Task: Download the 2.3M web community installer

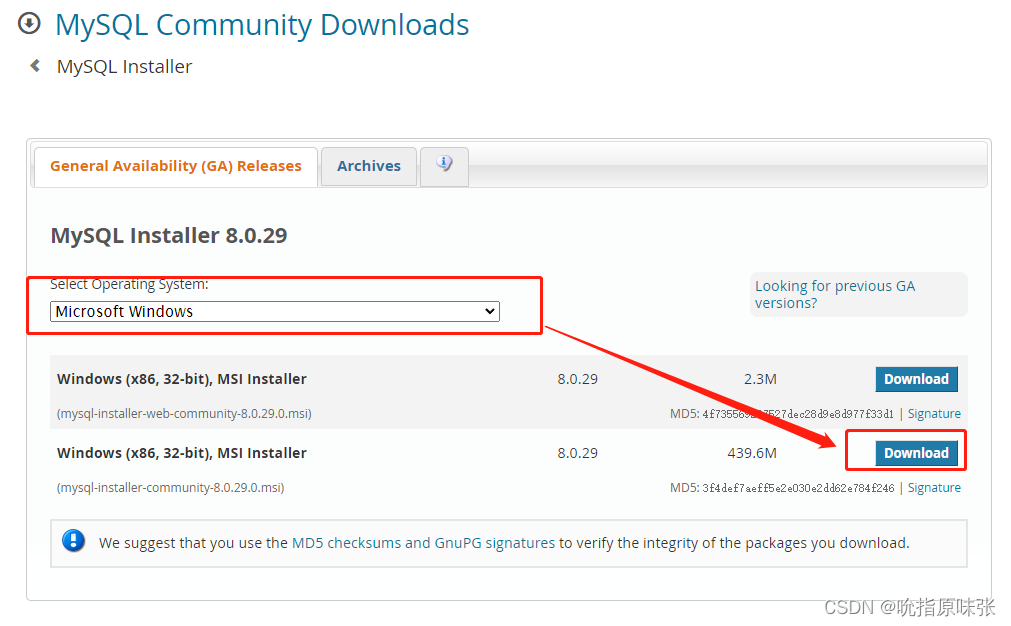Action: (916, 379)
